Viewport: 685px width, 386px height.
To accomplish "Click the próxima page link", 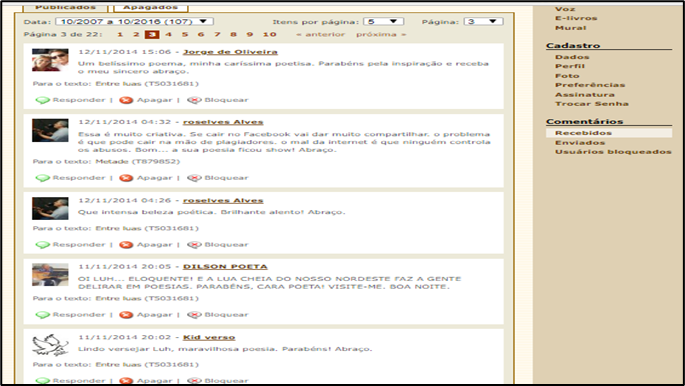I will [x=381, y=34].
